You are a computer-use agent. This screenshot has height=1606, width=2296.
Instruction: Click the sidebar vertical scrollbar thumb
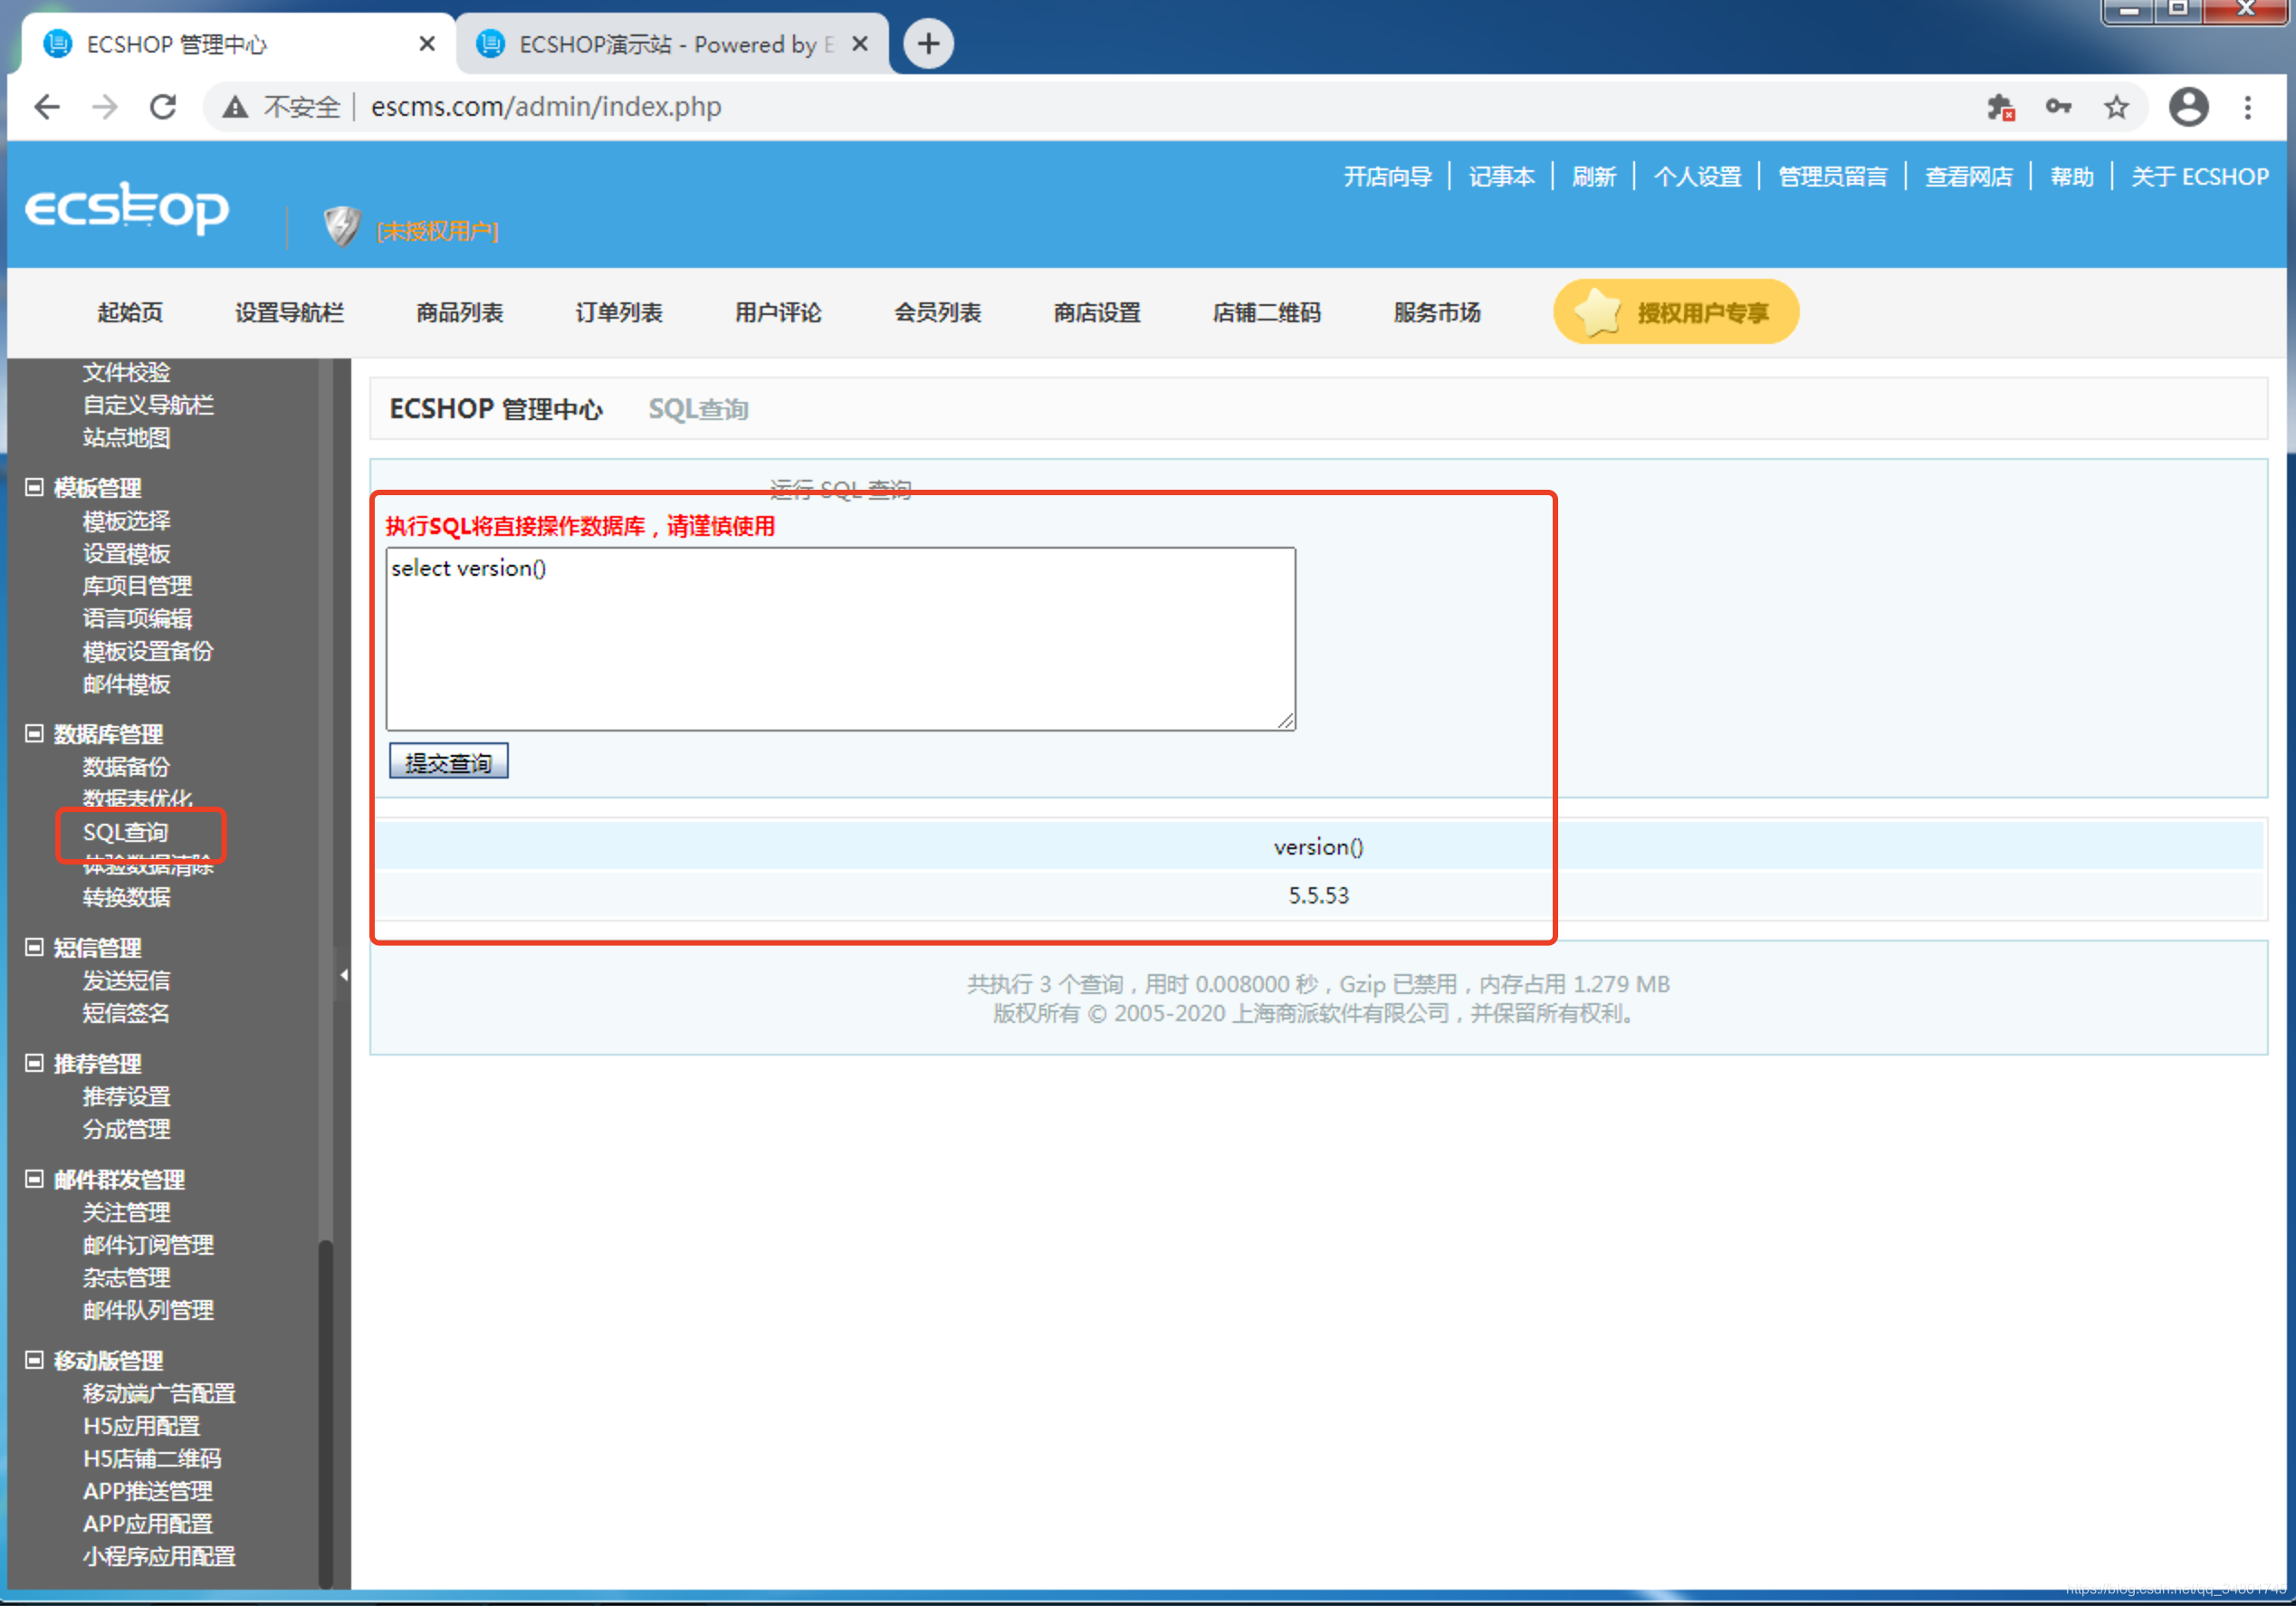click(325, 1413)
